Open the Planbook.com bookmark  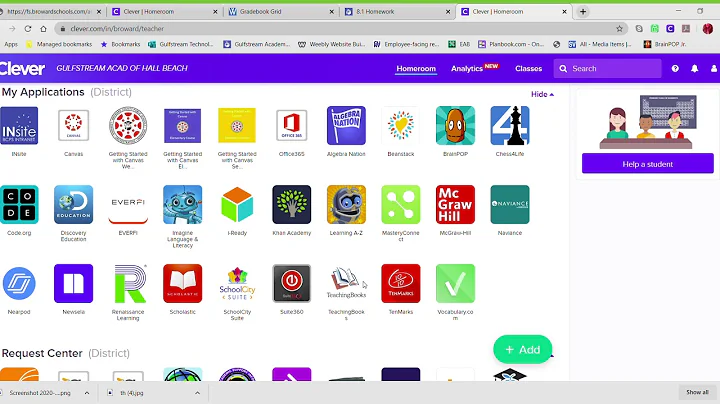[511, 44]
